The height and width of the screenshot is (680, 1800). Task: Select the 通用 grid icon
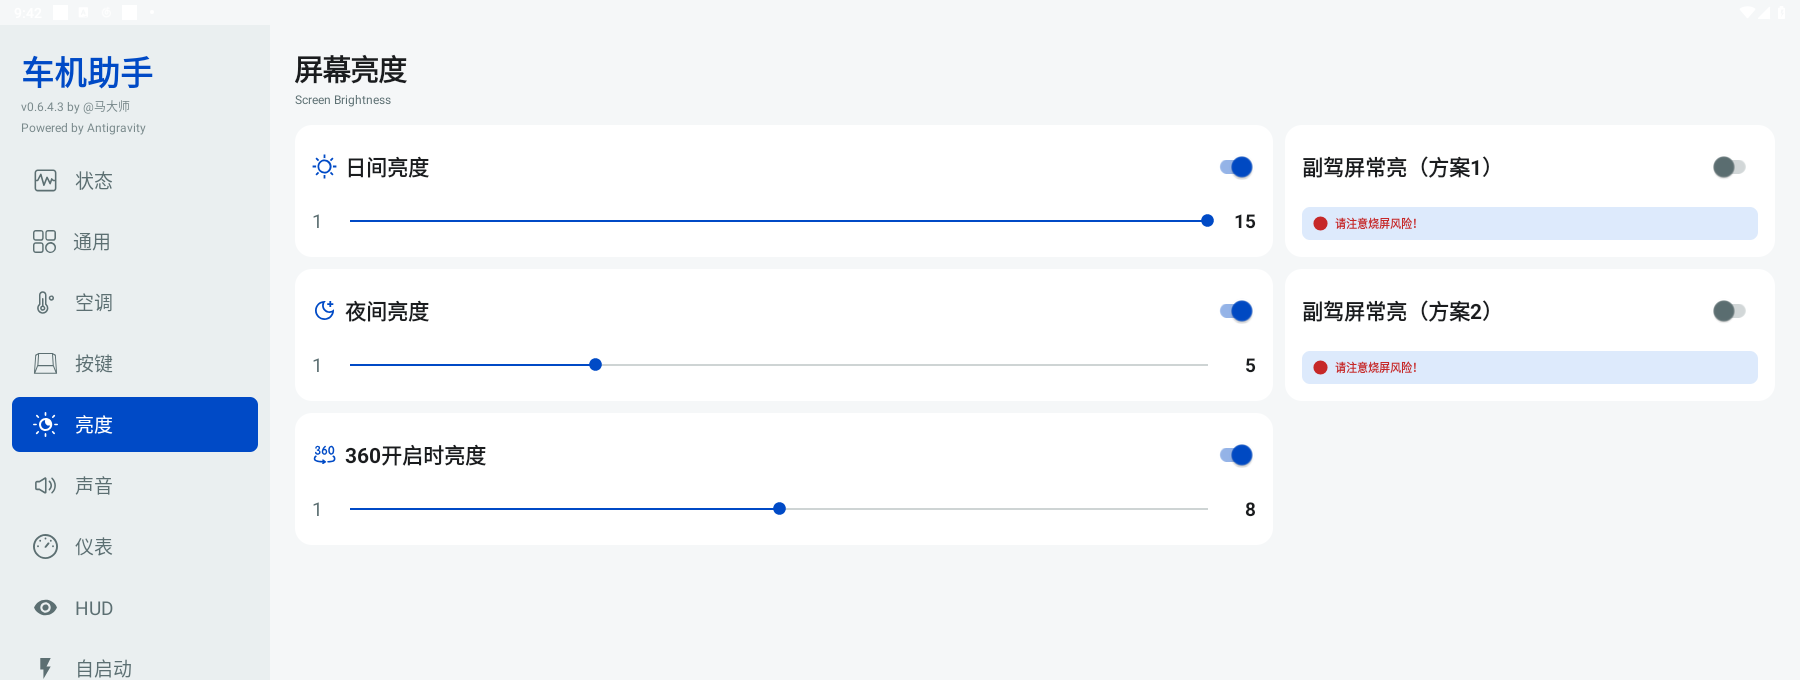44,242
